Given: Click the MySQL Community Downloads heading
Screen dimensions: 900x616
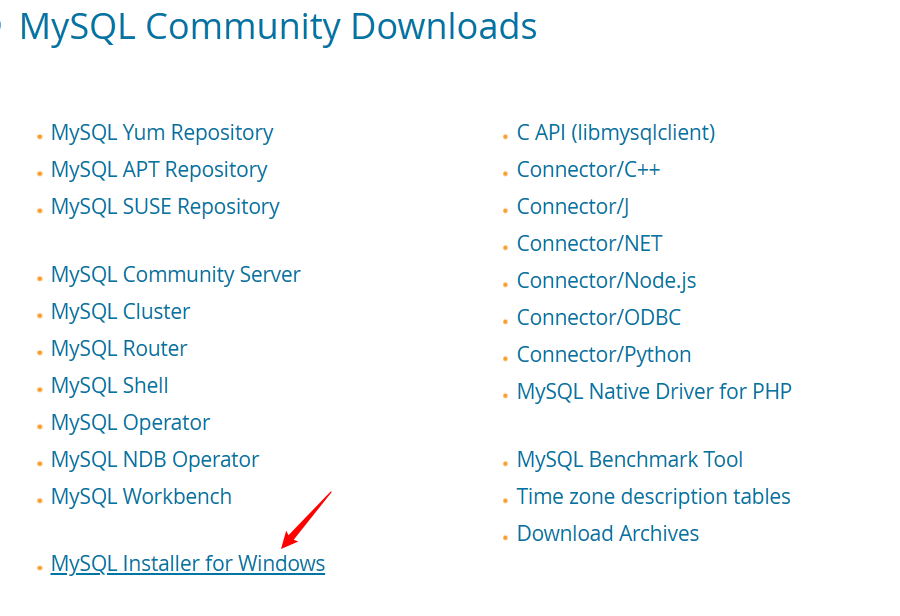Looking at the screenshot, I should point(278,27).
